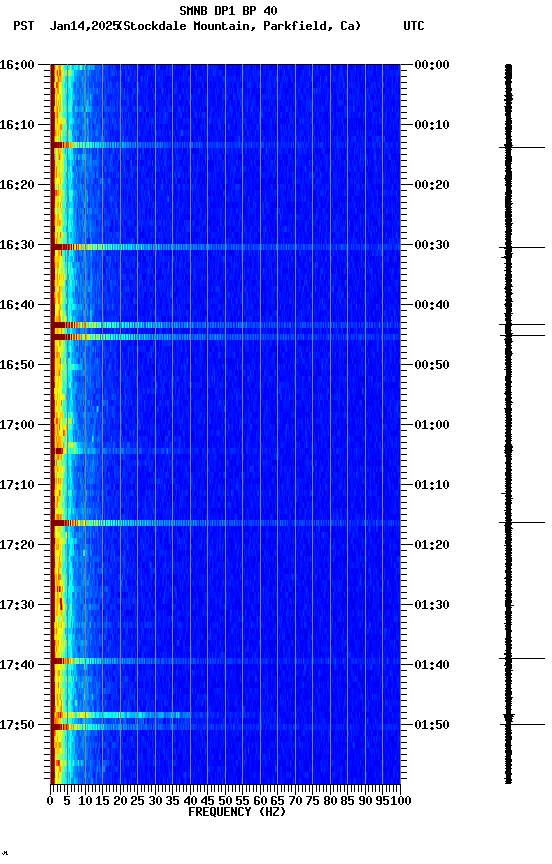The image size is (552, 864).
Task: Click the 25 Hz frequency tick label
Action: tap(138, 801)
